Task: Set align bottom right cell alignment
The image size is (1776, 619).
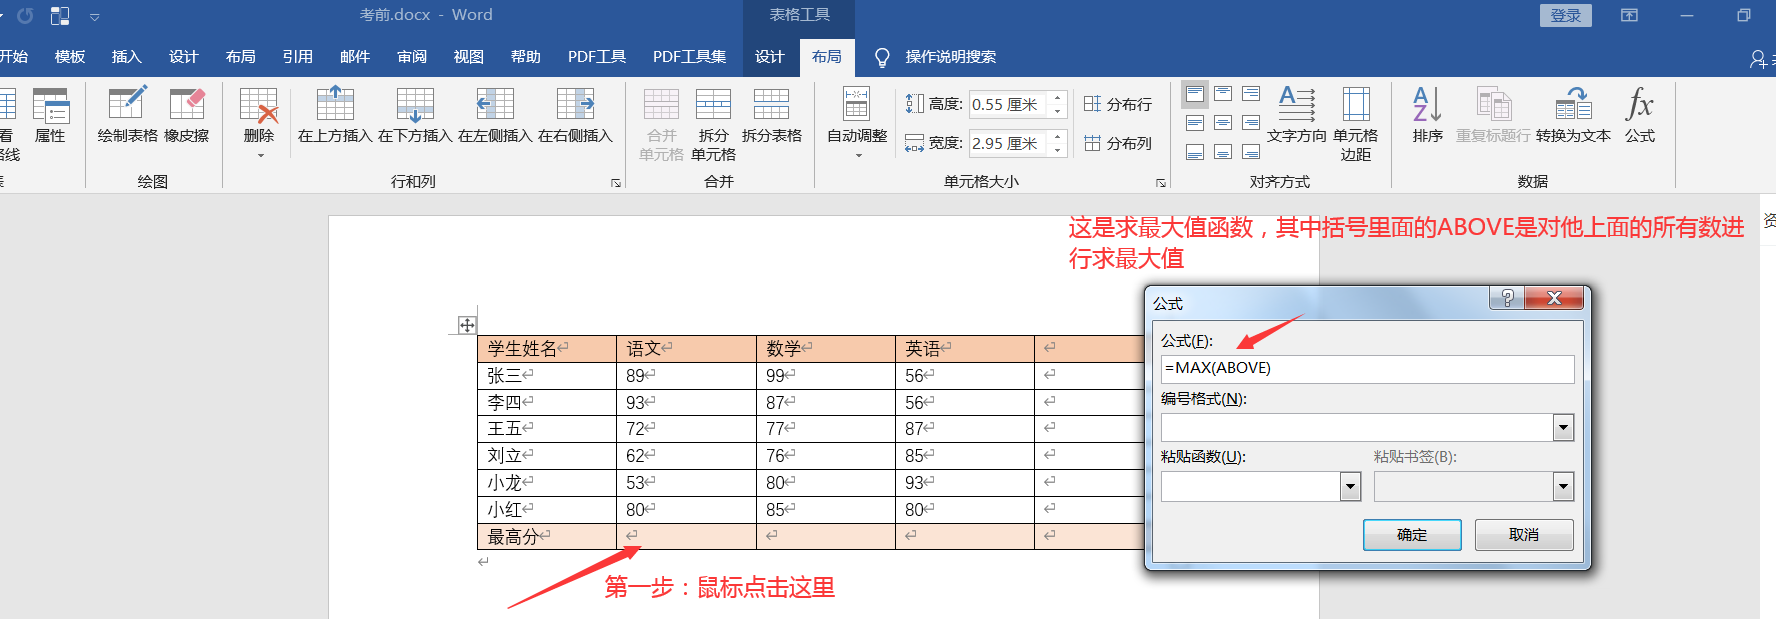Action: [x=1251, y=152]
